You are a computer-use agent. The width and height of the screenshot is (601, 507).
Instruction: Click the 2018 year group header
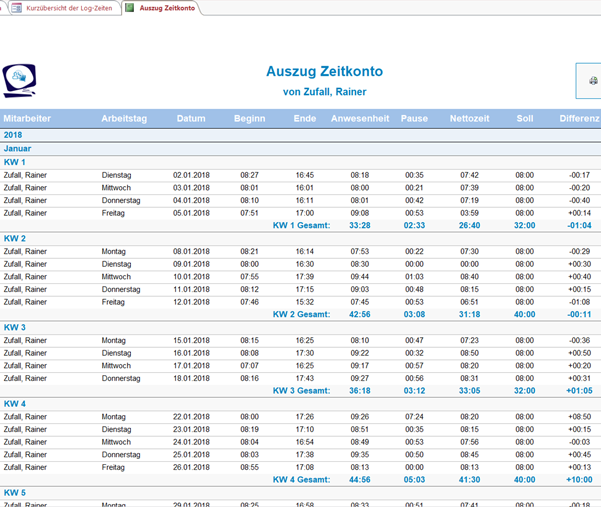(13, 135)
